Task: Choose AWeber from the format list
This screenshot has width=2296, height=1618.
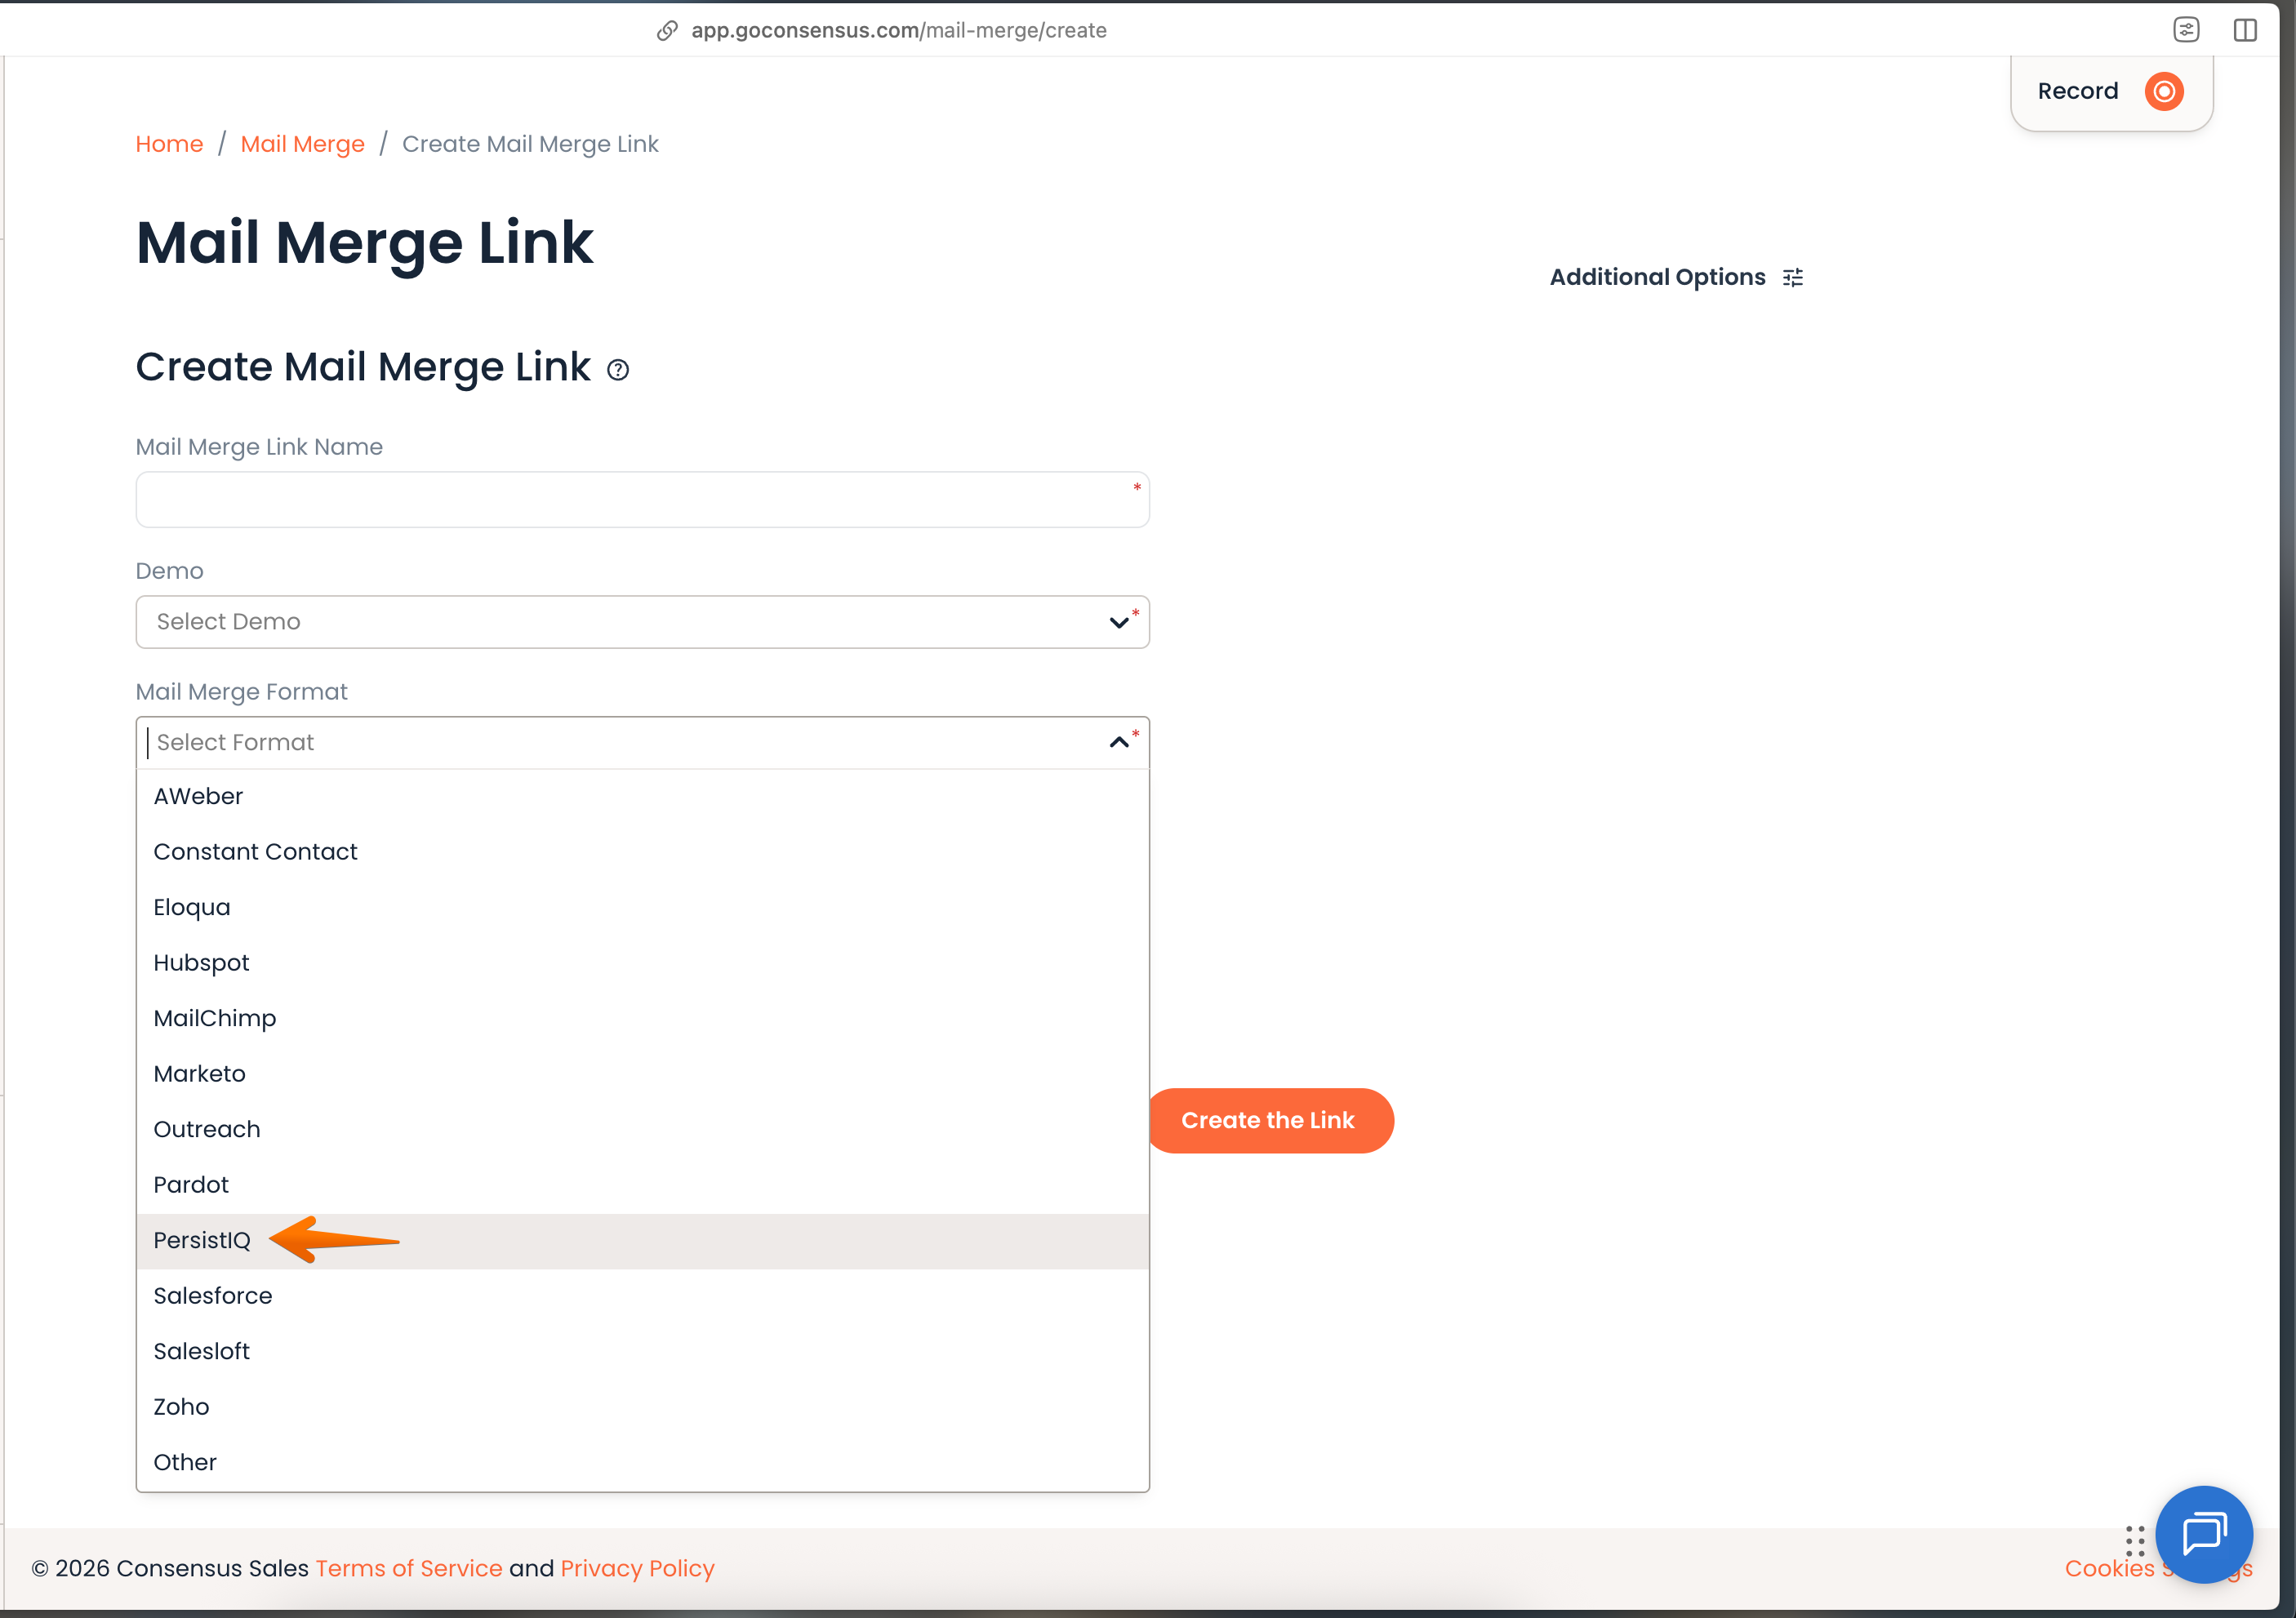Action: coord(642,796)
